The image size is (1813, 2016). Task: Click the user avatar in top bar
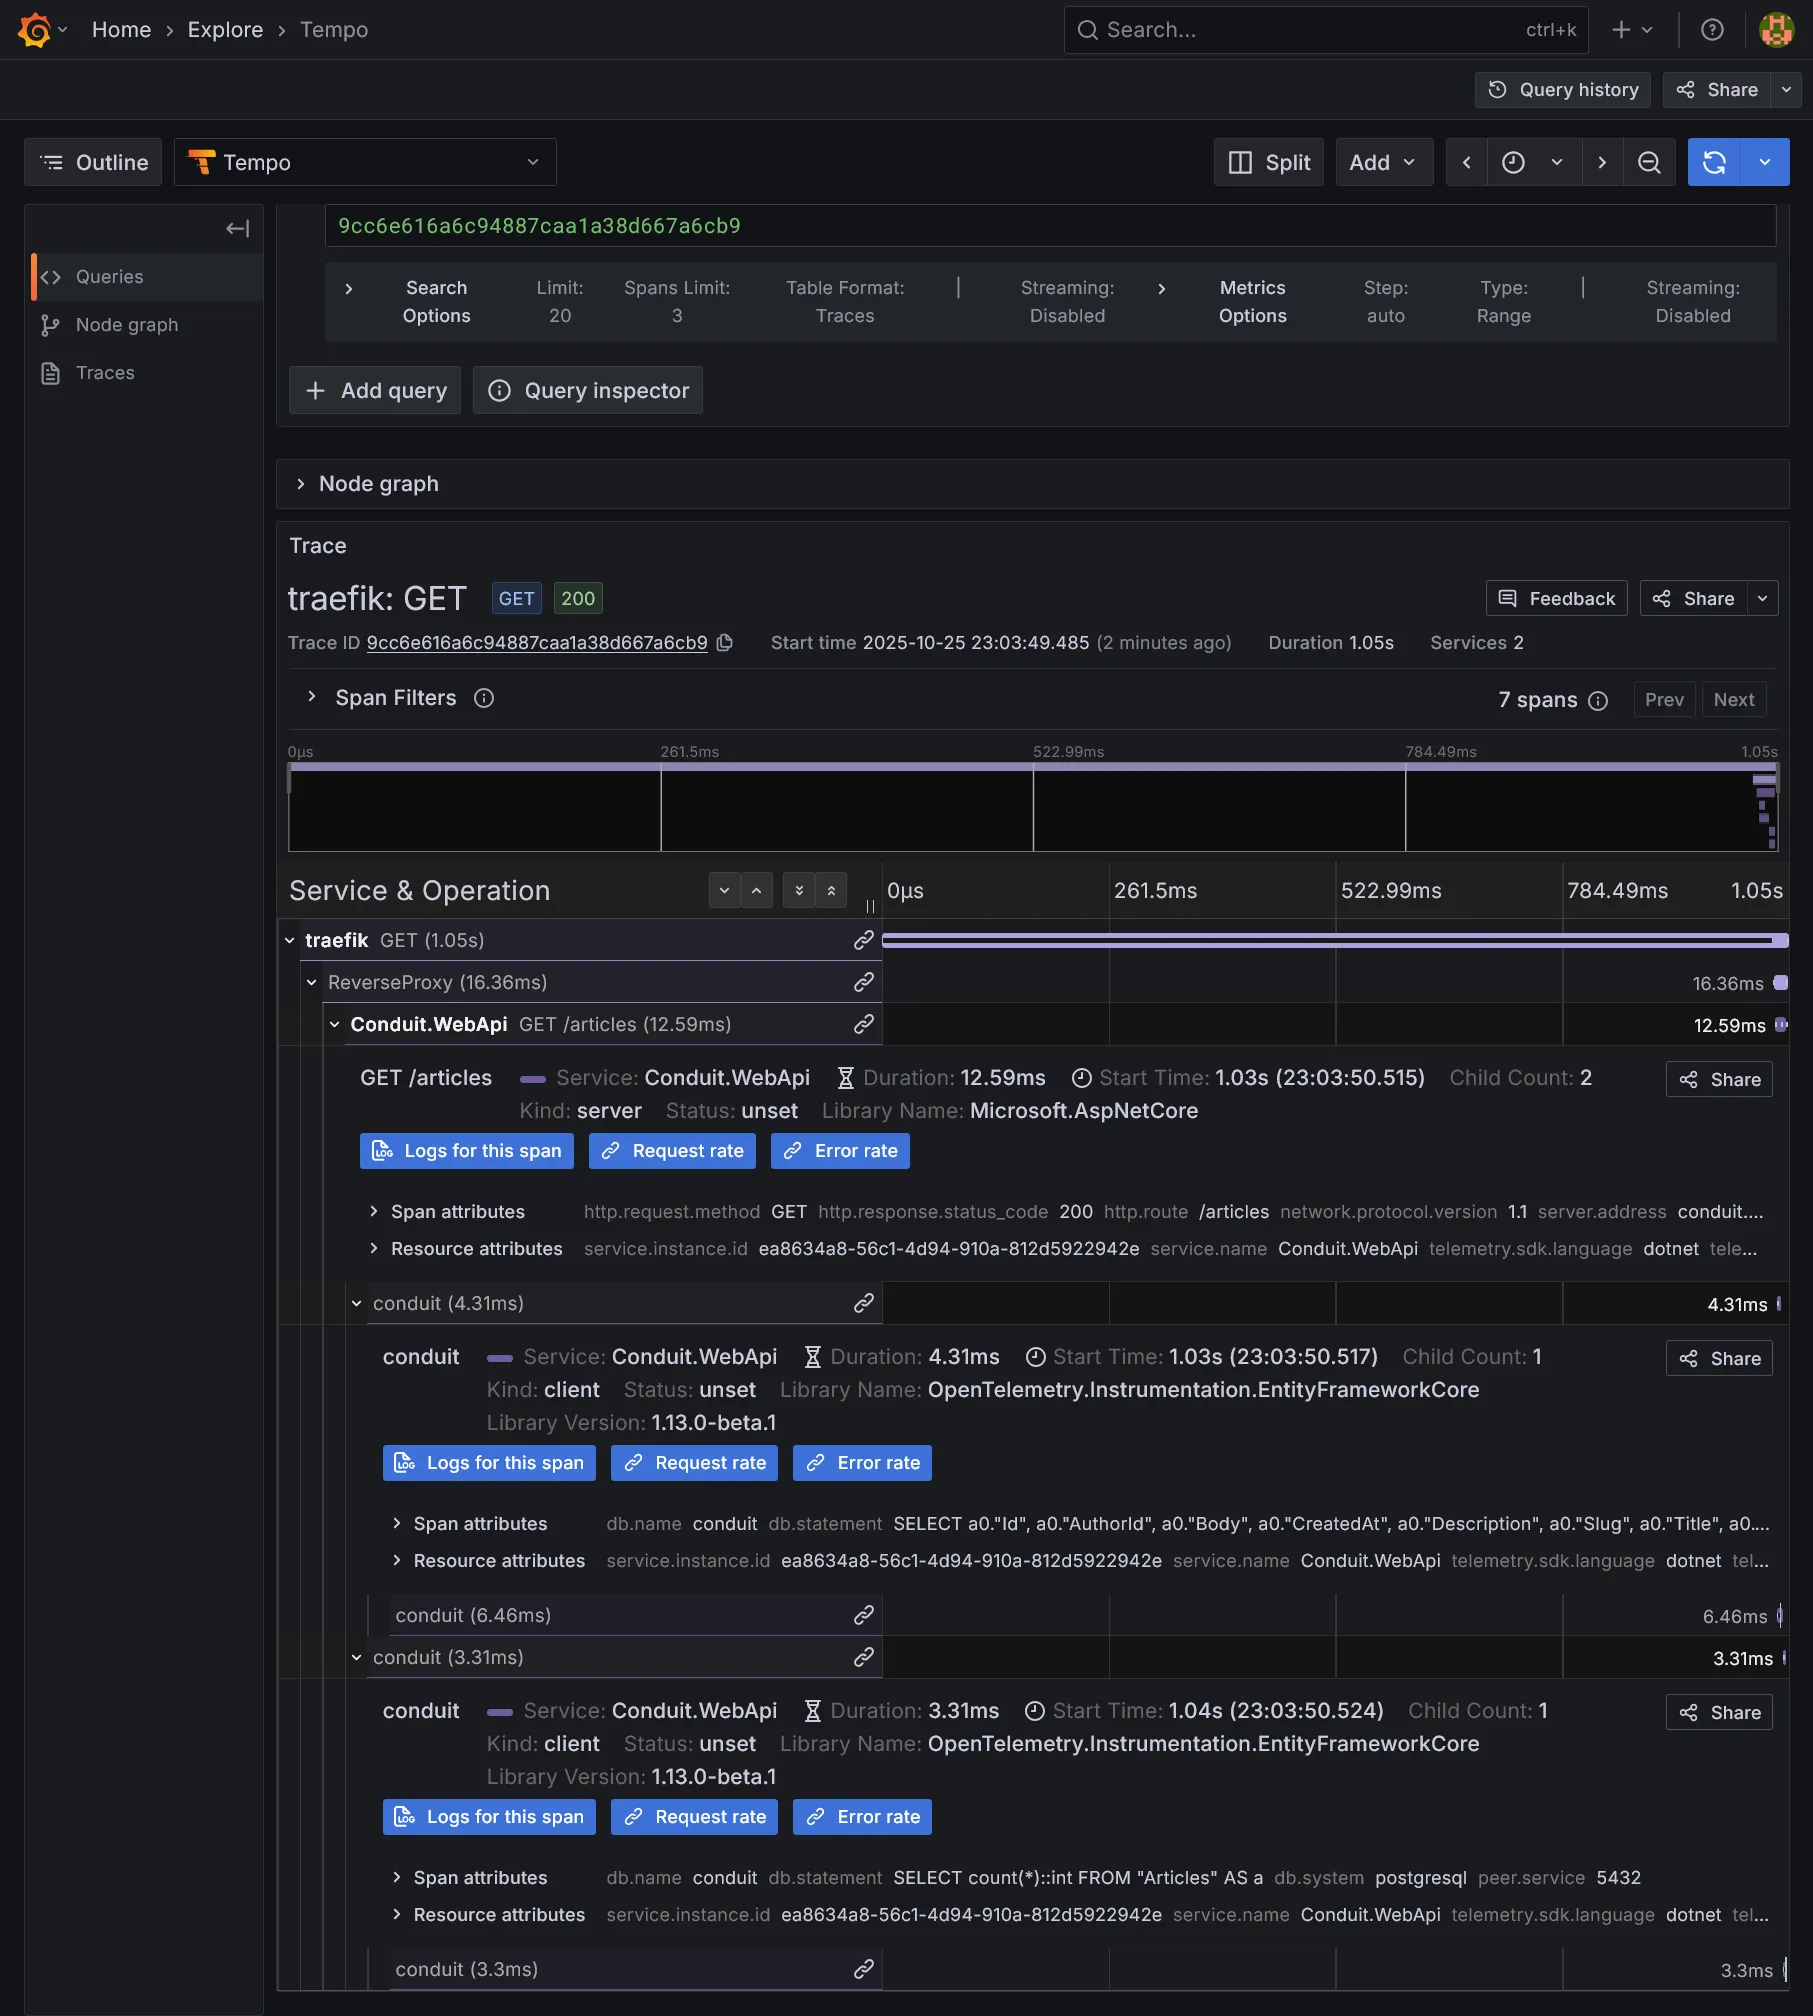[x=1776, y=30]
